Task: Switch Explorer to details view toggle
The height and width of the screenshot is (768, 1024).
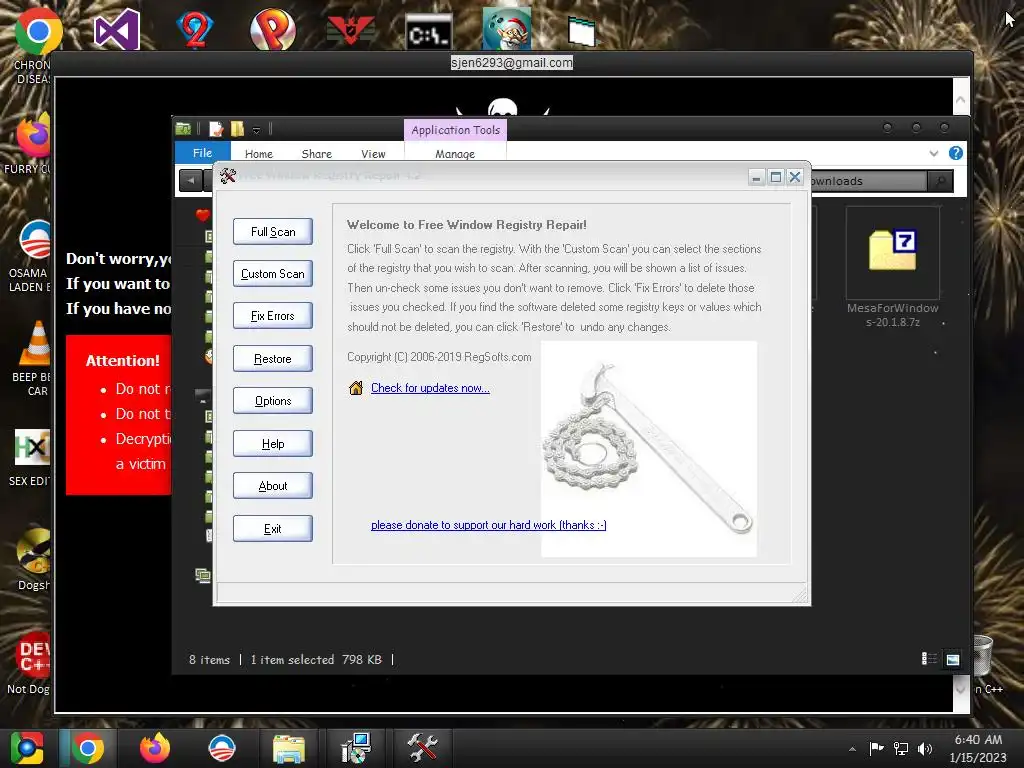Action: coord(929,659)
